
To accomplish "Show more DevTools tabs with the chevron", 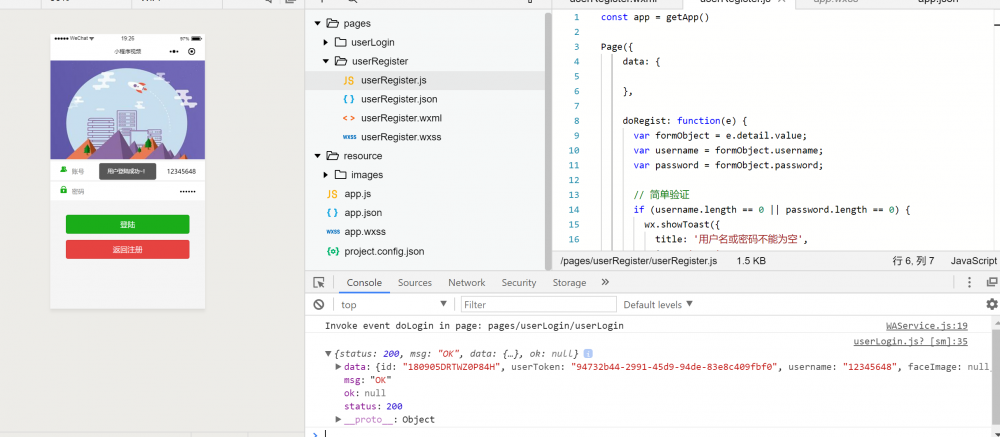I will [605, 283].
